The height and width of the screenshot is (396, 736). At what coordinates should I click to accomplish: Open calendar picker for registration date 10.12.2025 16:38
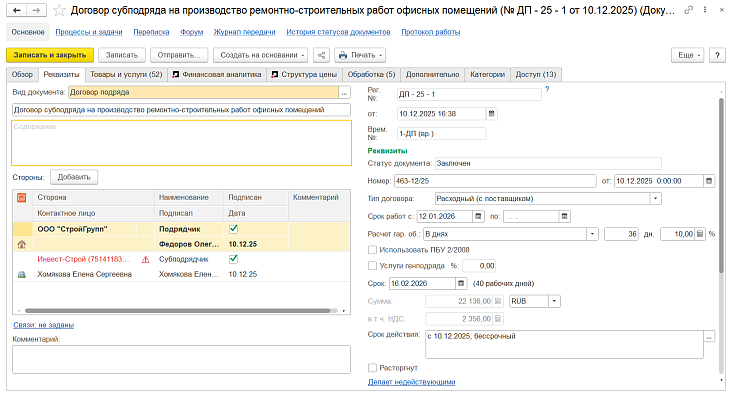pyautogui.click(x=491, y=114)
